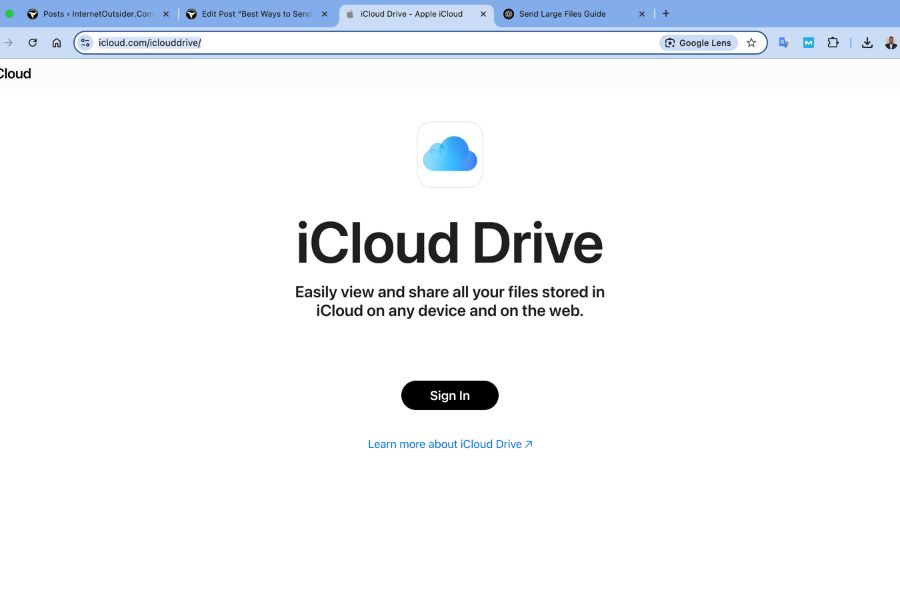The width and height of the screenshot is (900, 600).
Task: View site information icon in address bar
Action: 86,42
